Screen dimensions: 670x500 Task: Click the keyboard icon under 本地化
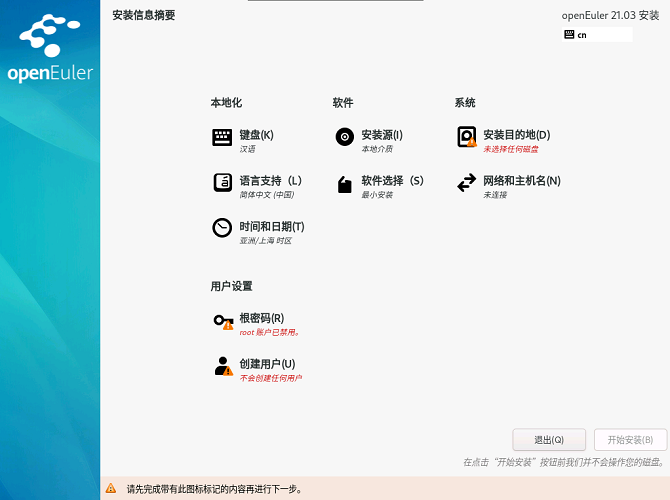tap(222, 138)
